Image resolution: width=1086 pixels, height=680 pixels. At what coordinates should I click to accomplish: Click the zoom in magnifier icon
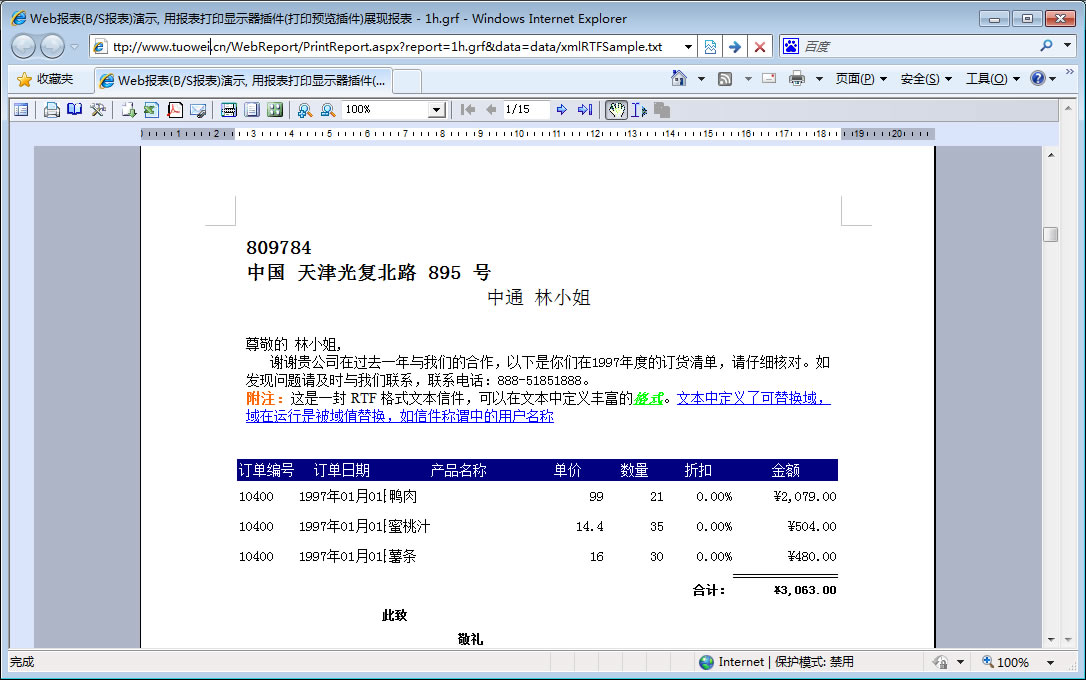point(304,110)
